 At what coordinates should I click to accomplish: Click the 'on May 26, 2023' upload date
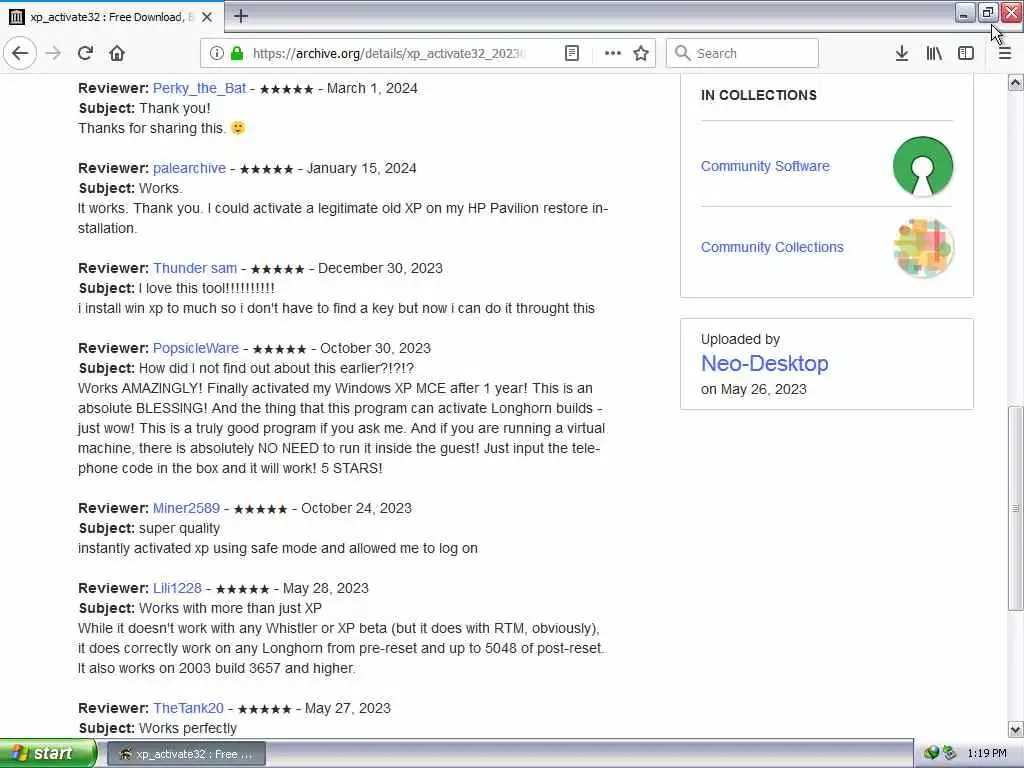754,389
